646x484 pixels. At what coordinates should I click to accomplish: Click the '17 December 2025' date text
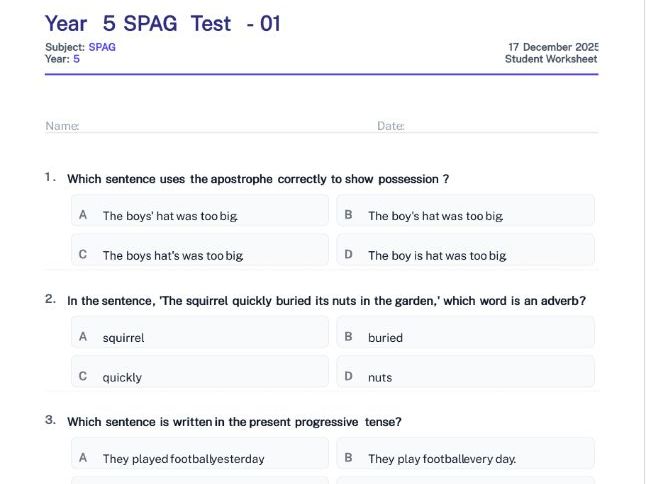click(x=553, y=47)
